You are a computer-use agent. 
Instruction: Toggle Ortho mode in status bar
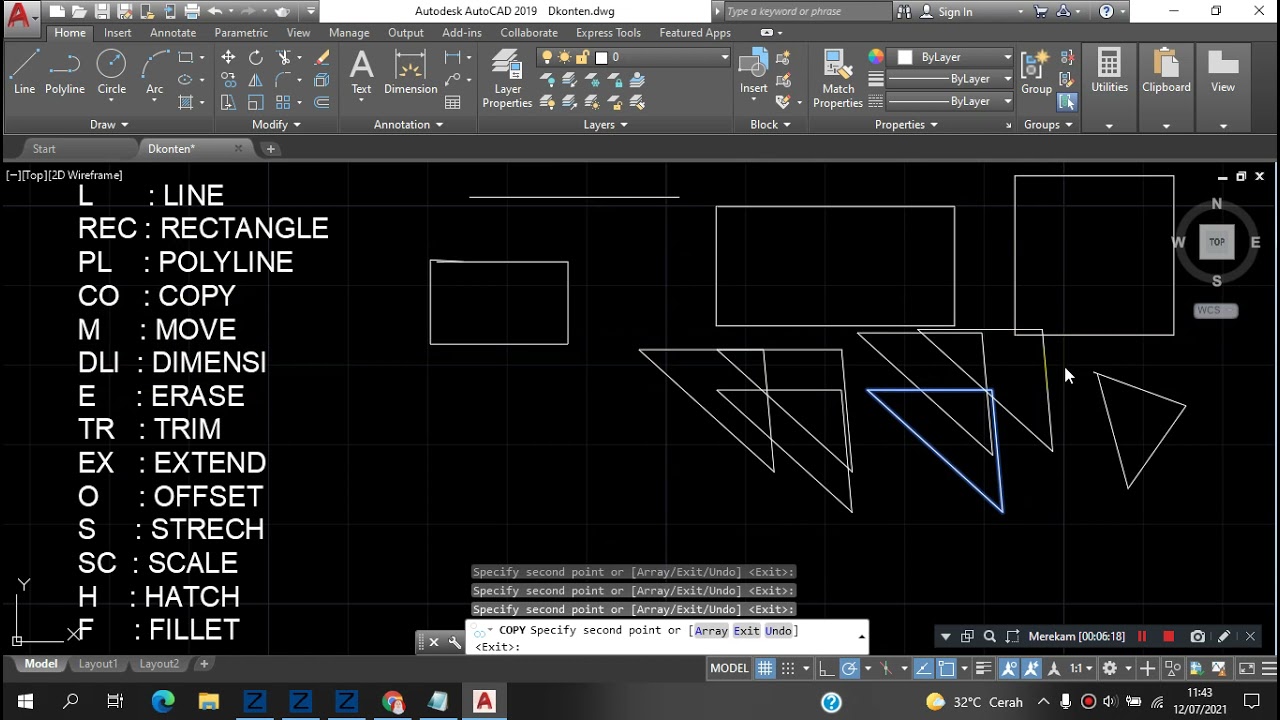pyautogui.click(x=826, y=668)
